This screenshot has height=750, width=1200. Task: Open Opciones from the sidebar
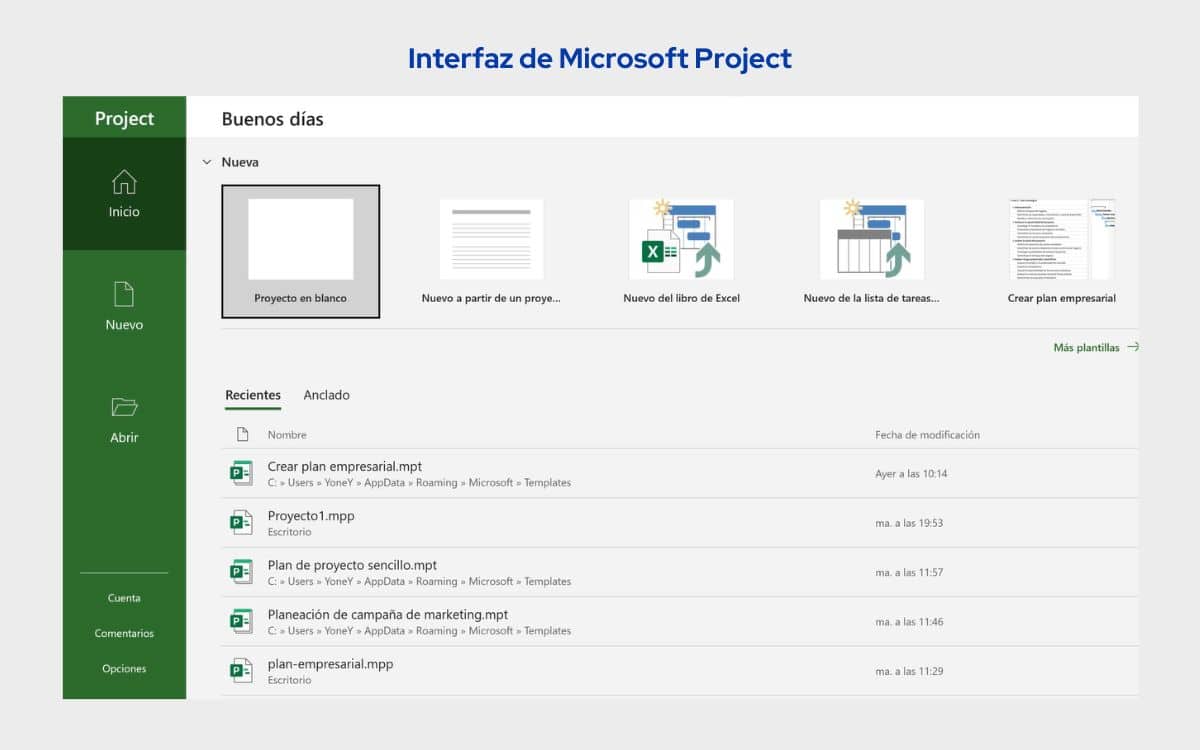[x=123, y=668]
